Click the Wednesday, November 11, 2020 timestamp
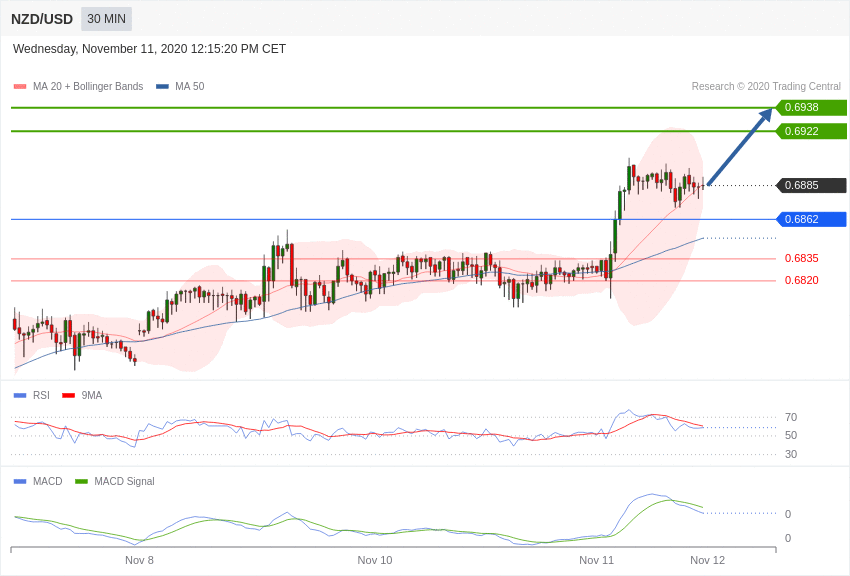The height and width of the screenshot is (576, 850). [149, 49]
